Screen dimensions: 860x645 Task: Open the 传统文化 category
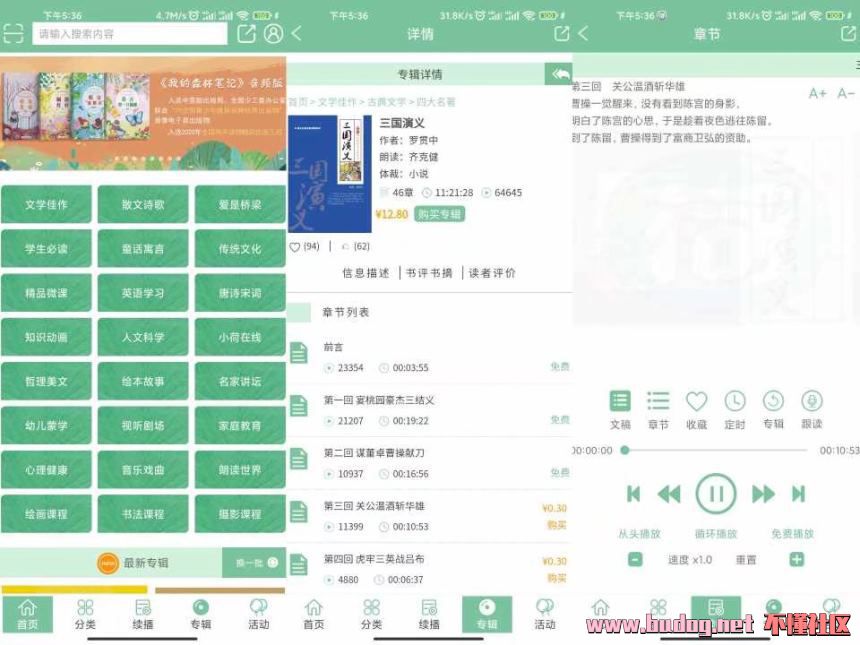[240, 249]
